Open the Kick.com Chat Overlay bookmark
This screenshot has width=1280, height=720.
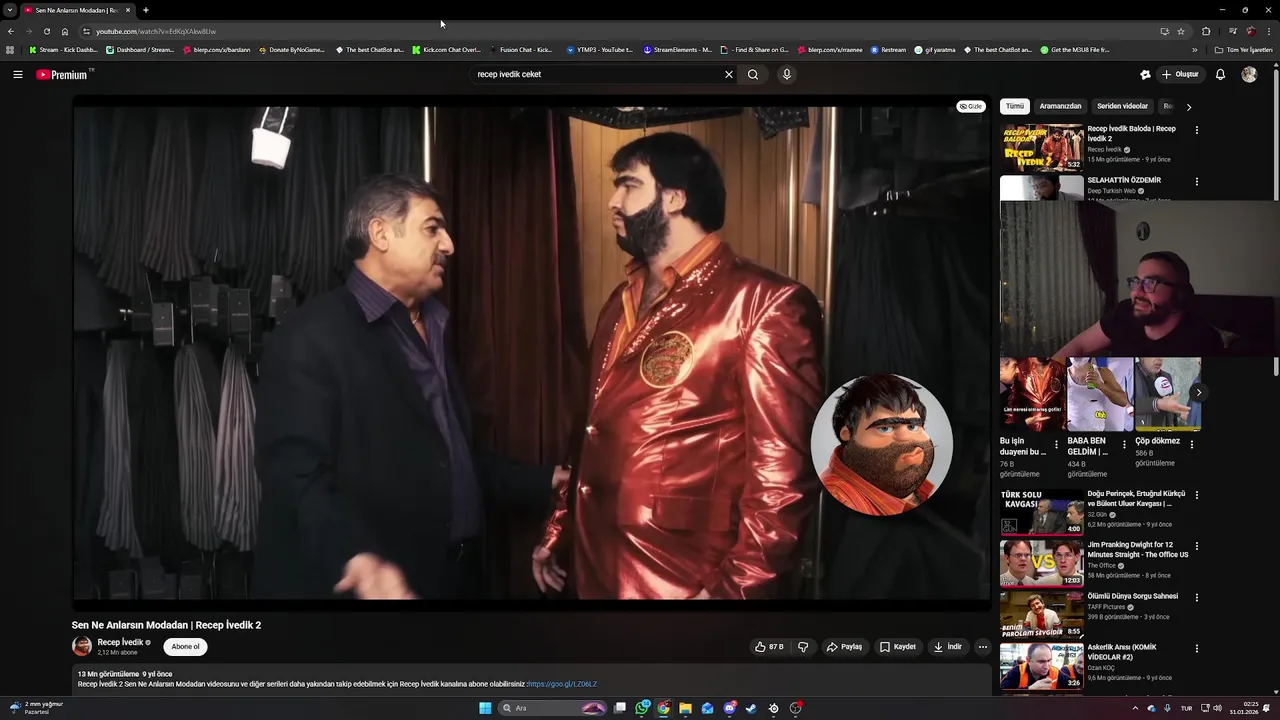447,49
